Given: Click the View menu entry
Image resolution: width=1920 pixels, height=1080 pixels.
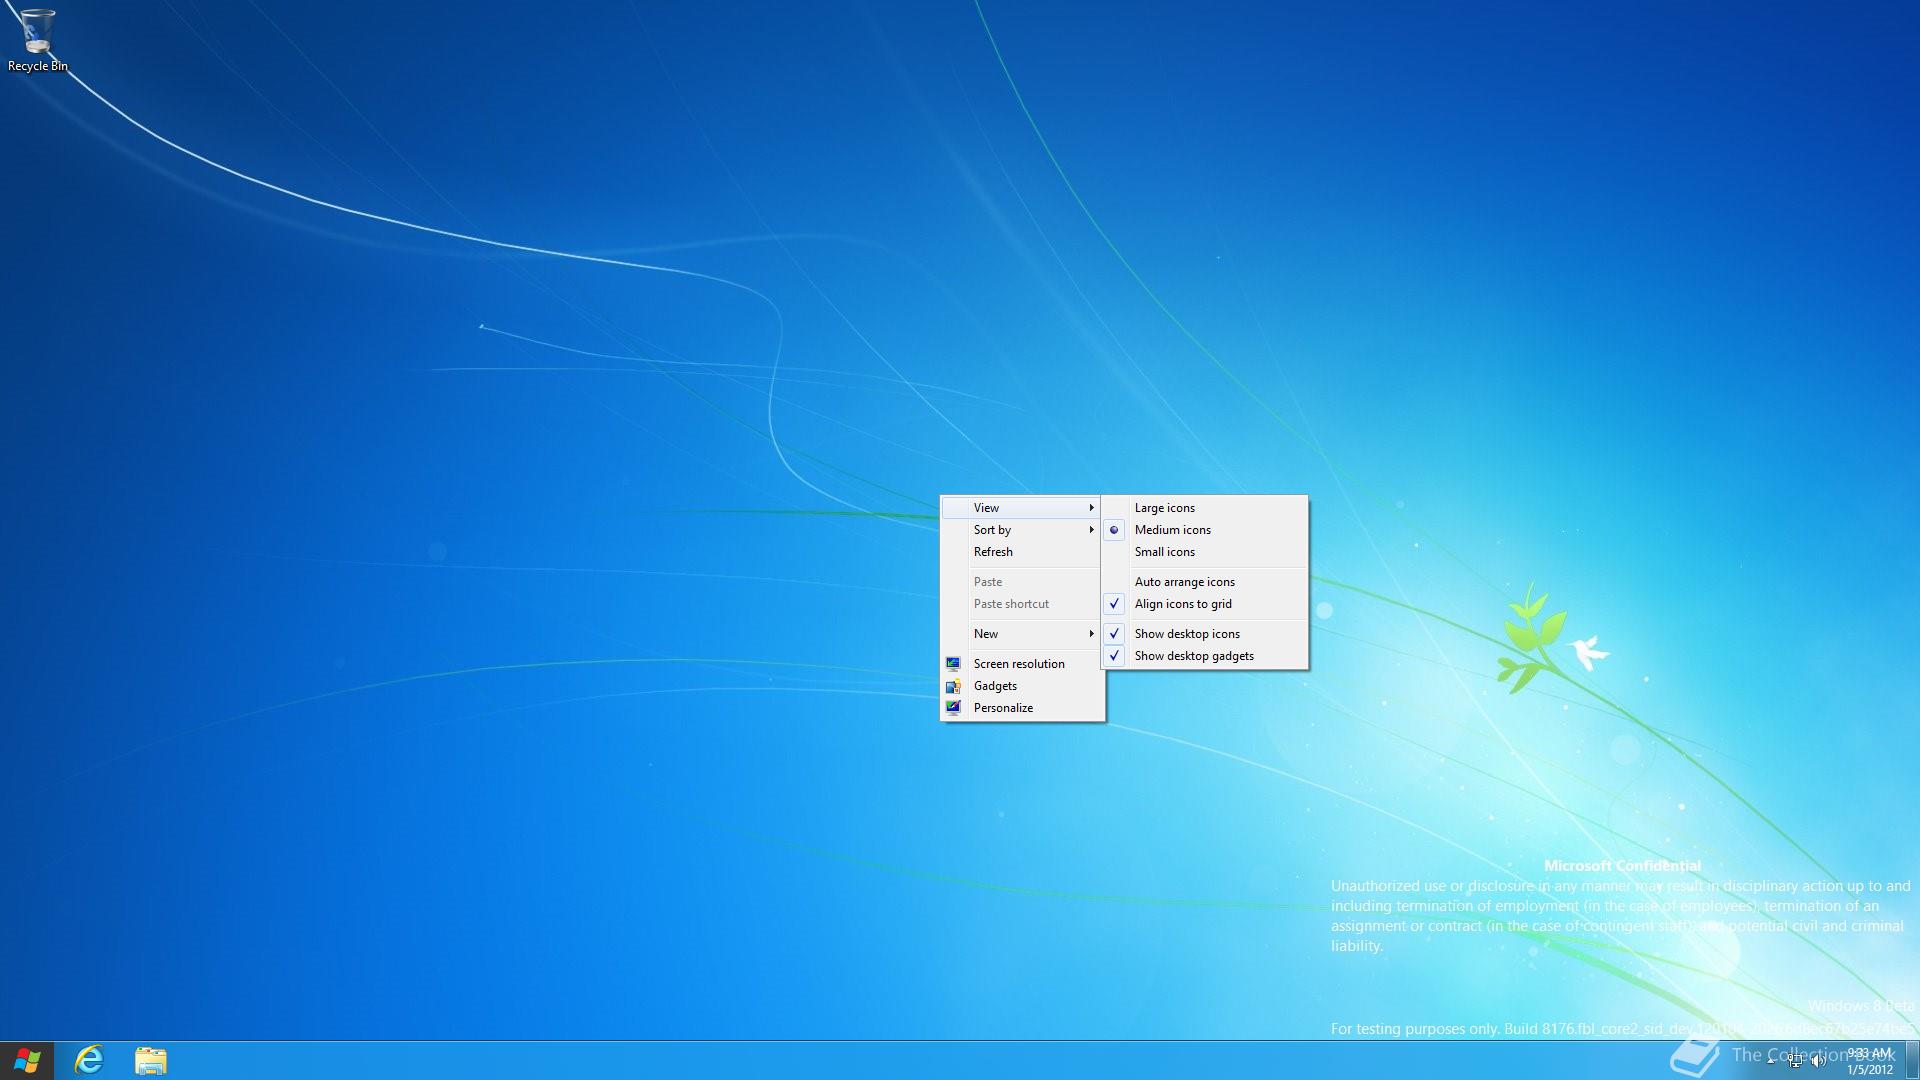Looking at the screenshot, I should pyautogui.click(x=1022, y=508).
